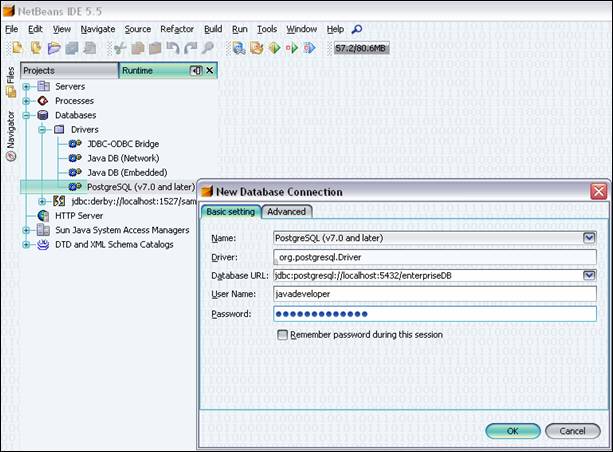Select 'DTD and XML Schema Catalogs' row
613x452 pixels.
click(x=114, y=245)
